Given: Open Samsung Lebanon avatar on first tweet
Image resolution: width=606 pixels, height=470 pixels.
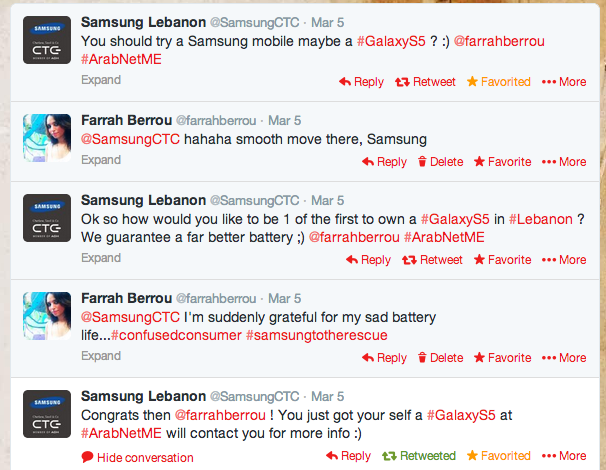Looking at the screenshot, I should click(x=47, y=40).
